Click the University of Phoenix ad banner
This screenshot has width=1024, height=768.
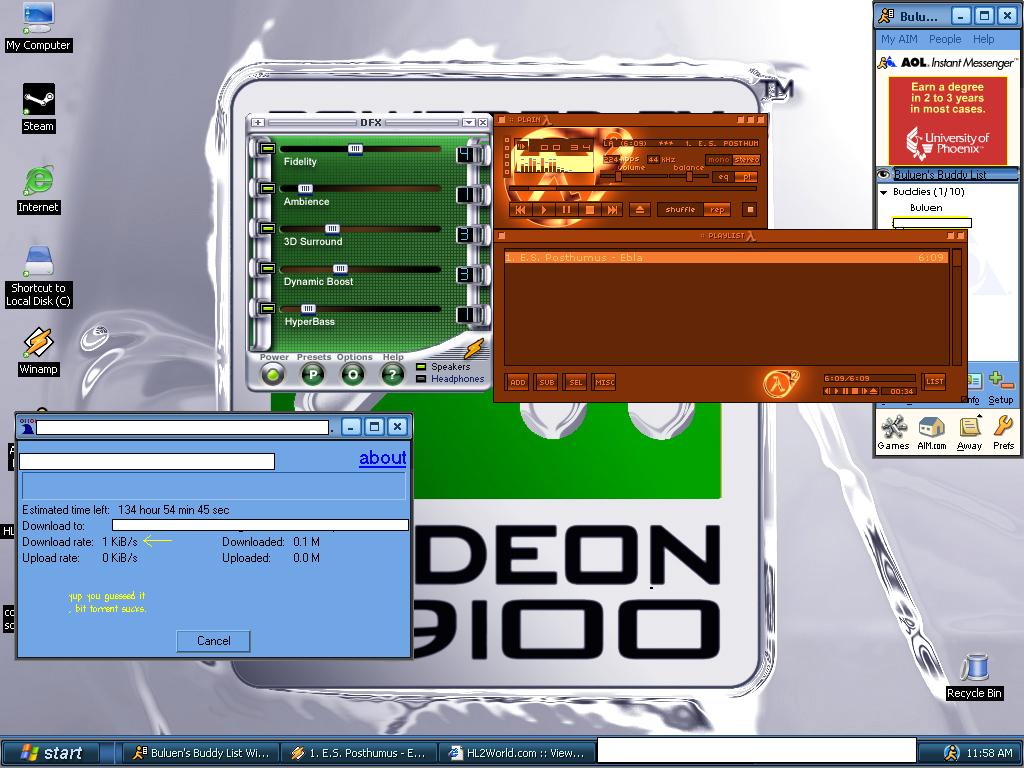(948, 120)
